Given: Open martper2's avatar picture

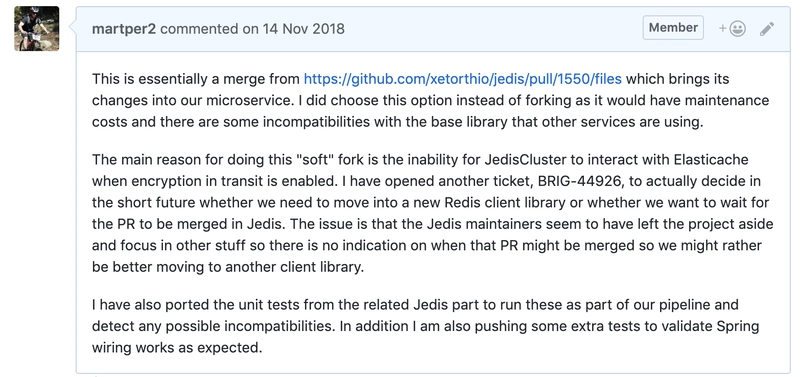Looking at the screenshot, I should (x=37, y=29).
